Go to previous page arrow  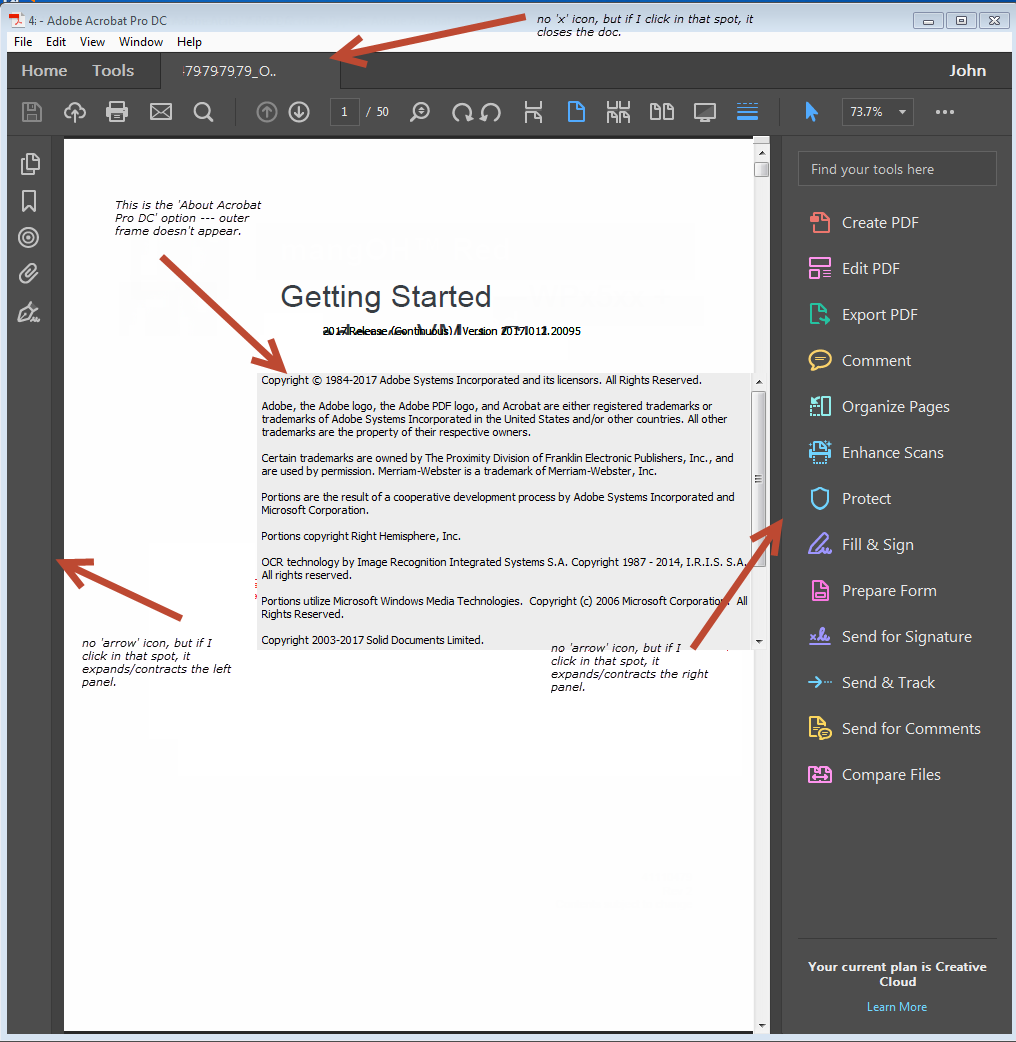click(266, 112)
